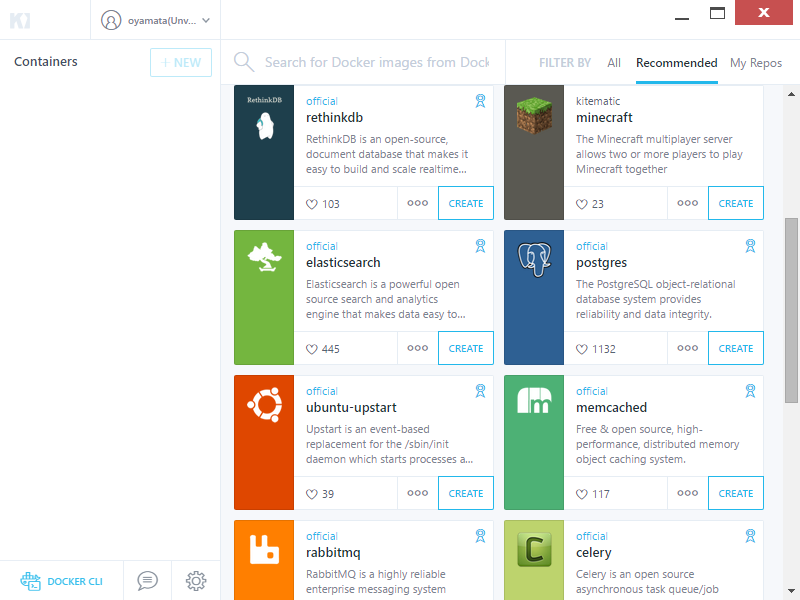This screenshot has width=800, height=600.
Task: Click the vertical scrollbar thumb
Action: (791, 310)
